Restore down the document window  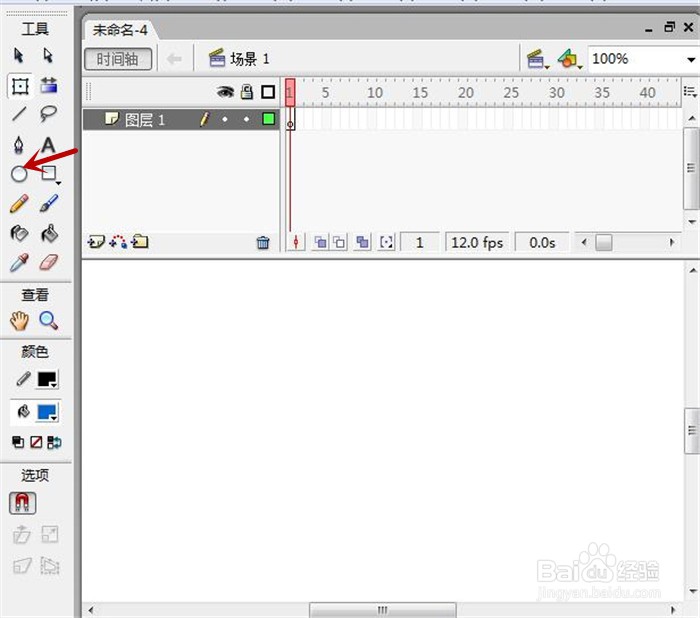pos(669,27)
